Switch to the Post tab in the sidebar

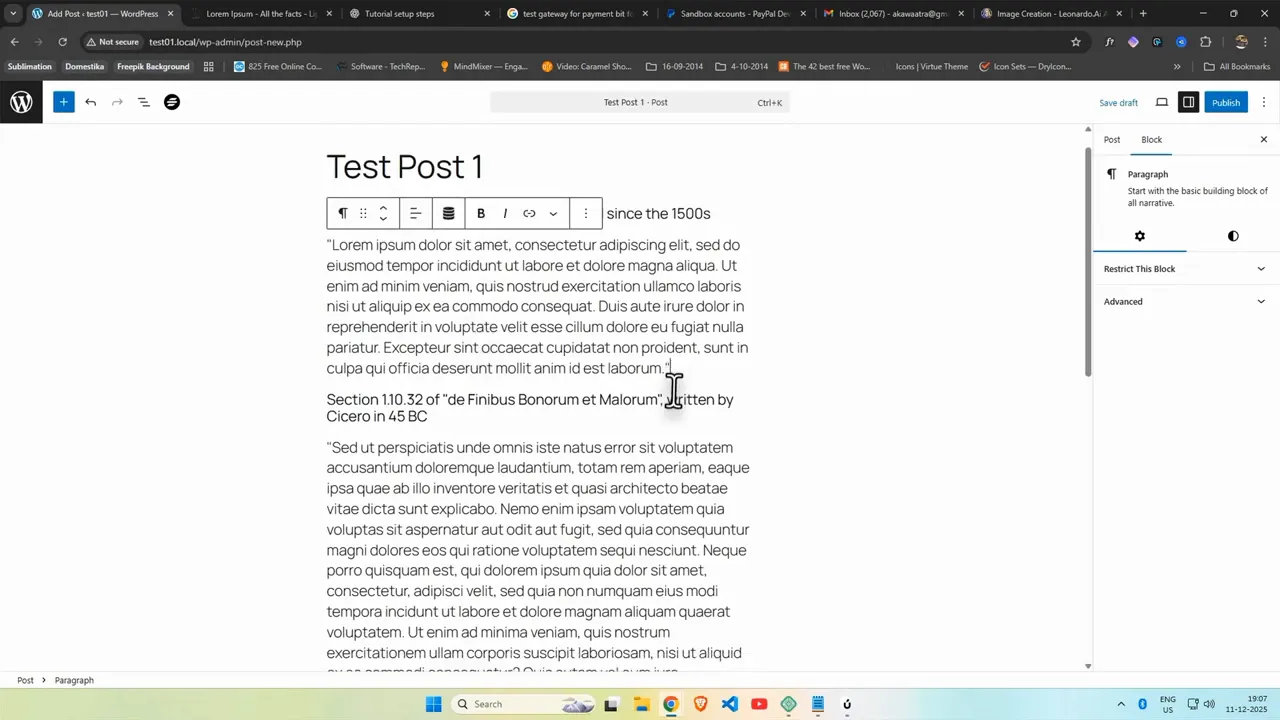pyautogui.click(x=1111, y=139)
